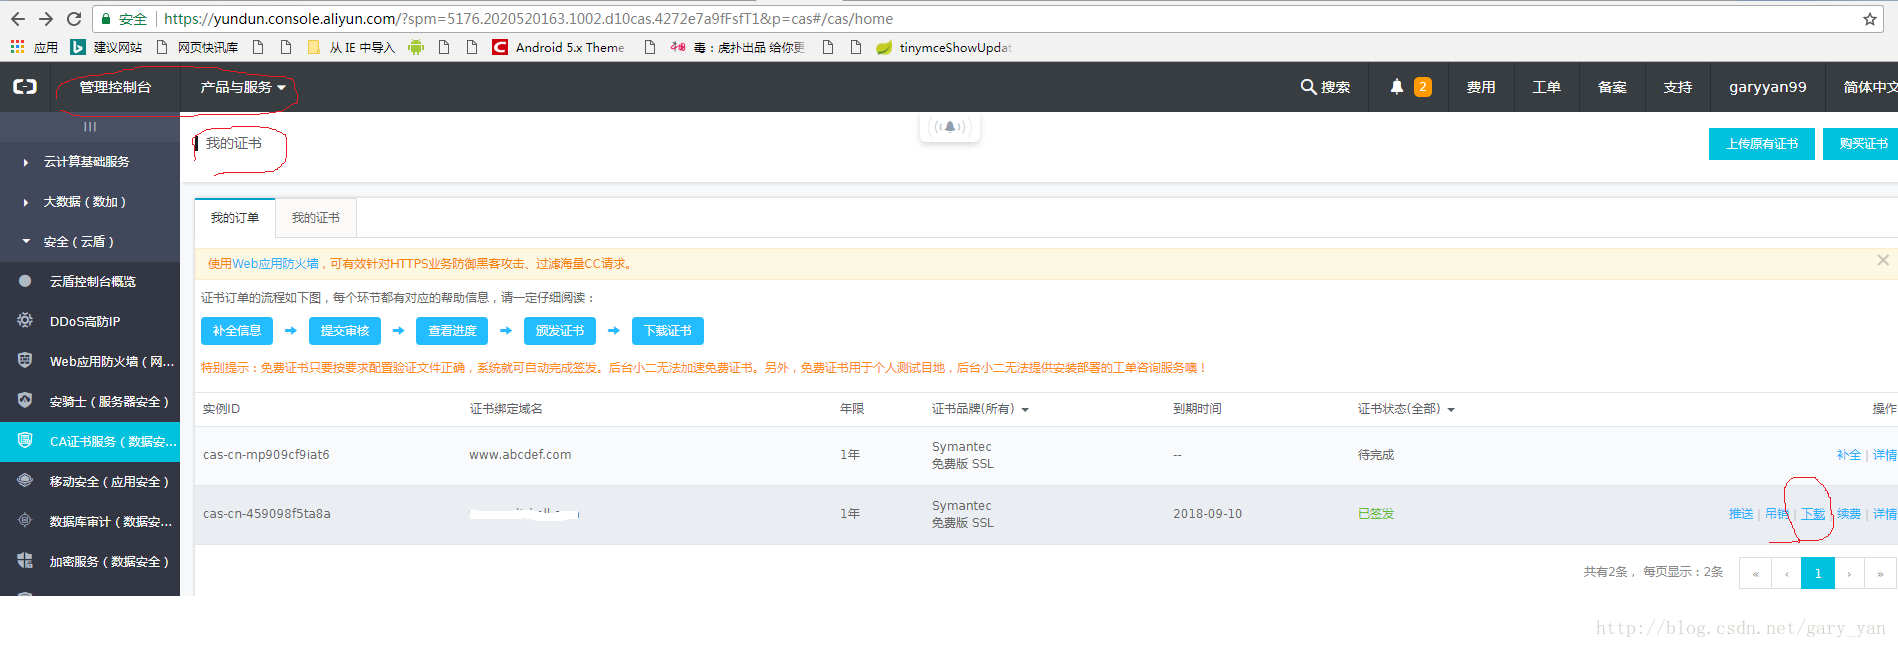Switch to the 我的订单 tab
The width and height of the screenshot is (1898, 648).
pos(235,218)
